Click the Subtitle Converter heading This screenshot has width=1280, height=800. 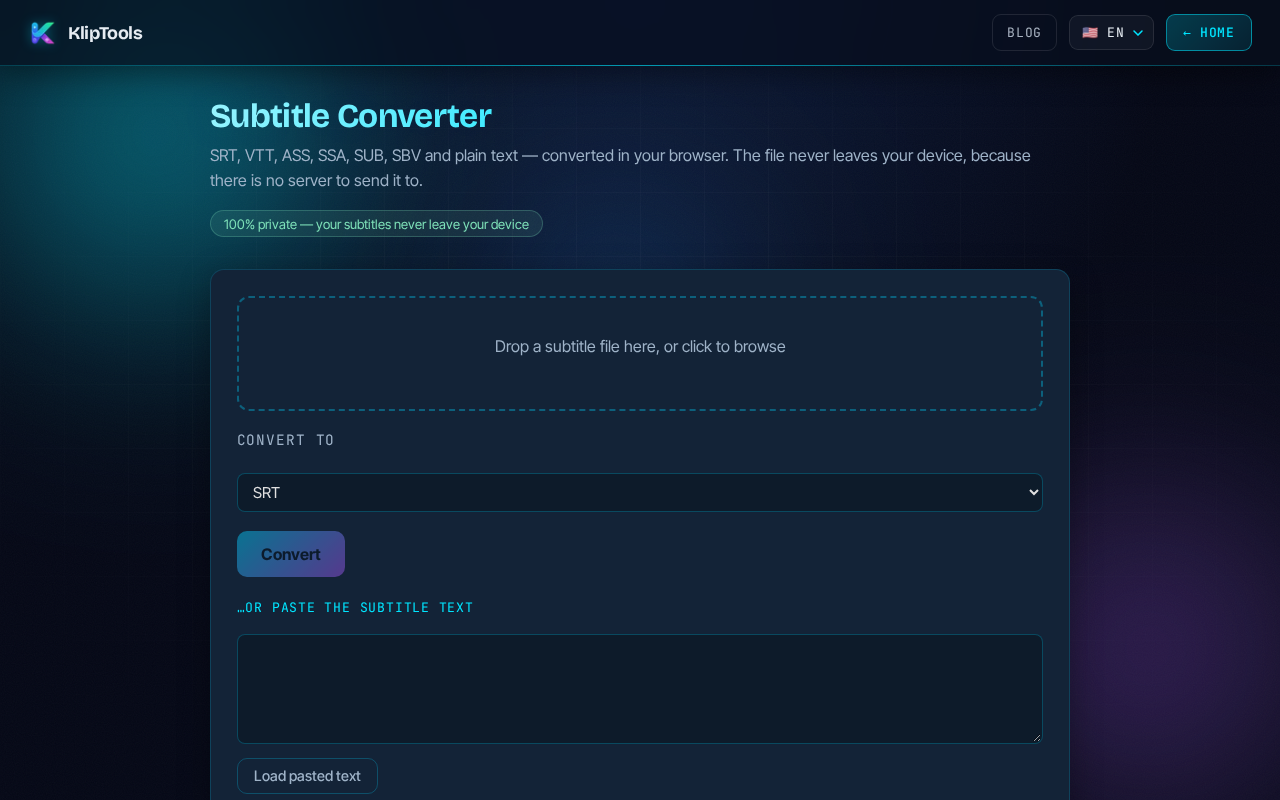point(350,116)
